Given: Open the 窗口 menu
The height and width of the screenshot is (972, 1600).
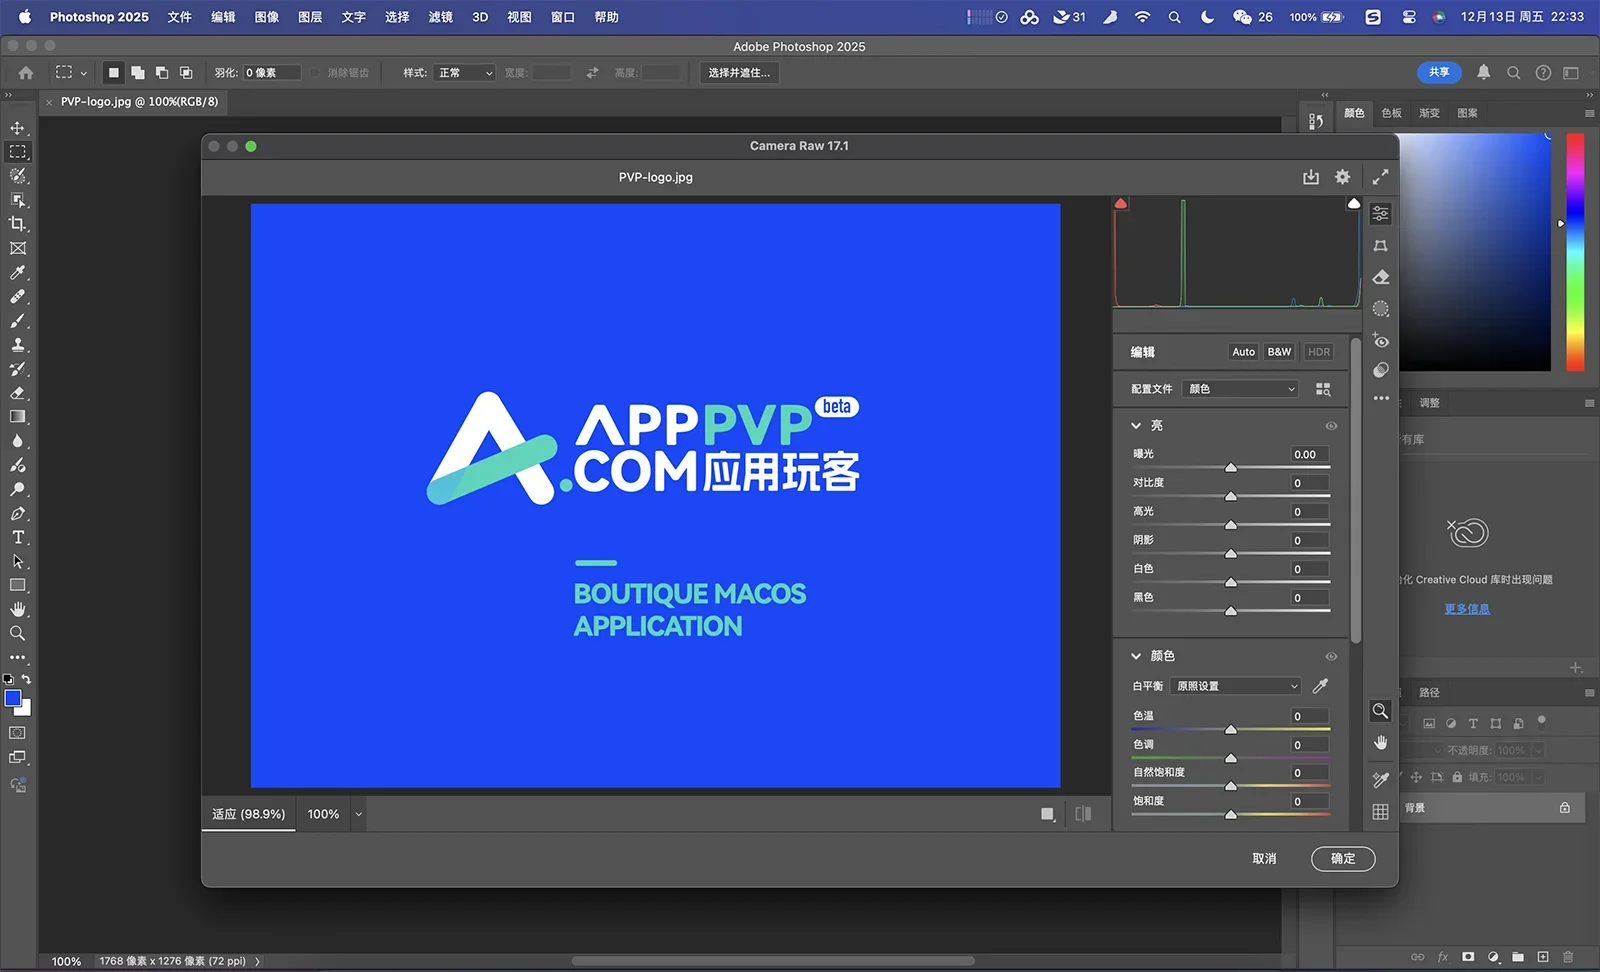Looking at the screenshot, I should [563, 17].
